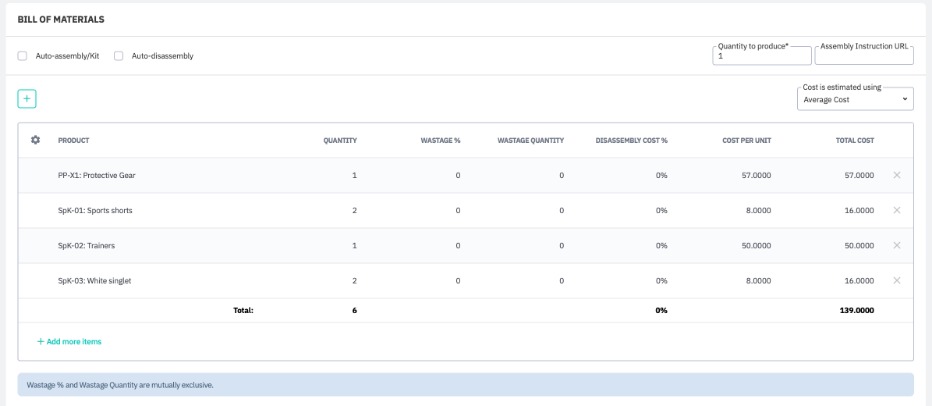The image size is (932, 406).
Task: Open the Average Cost dropdown
Action: click(855, 99)
